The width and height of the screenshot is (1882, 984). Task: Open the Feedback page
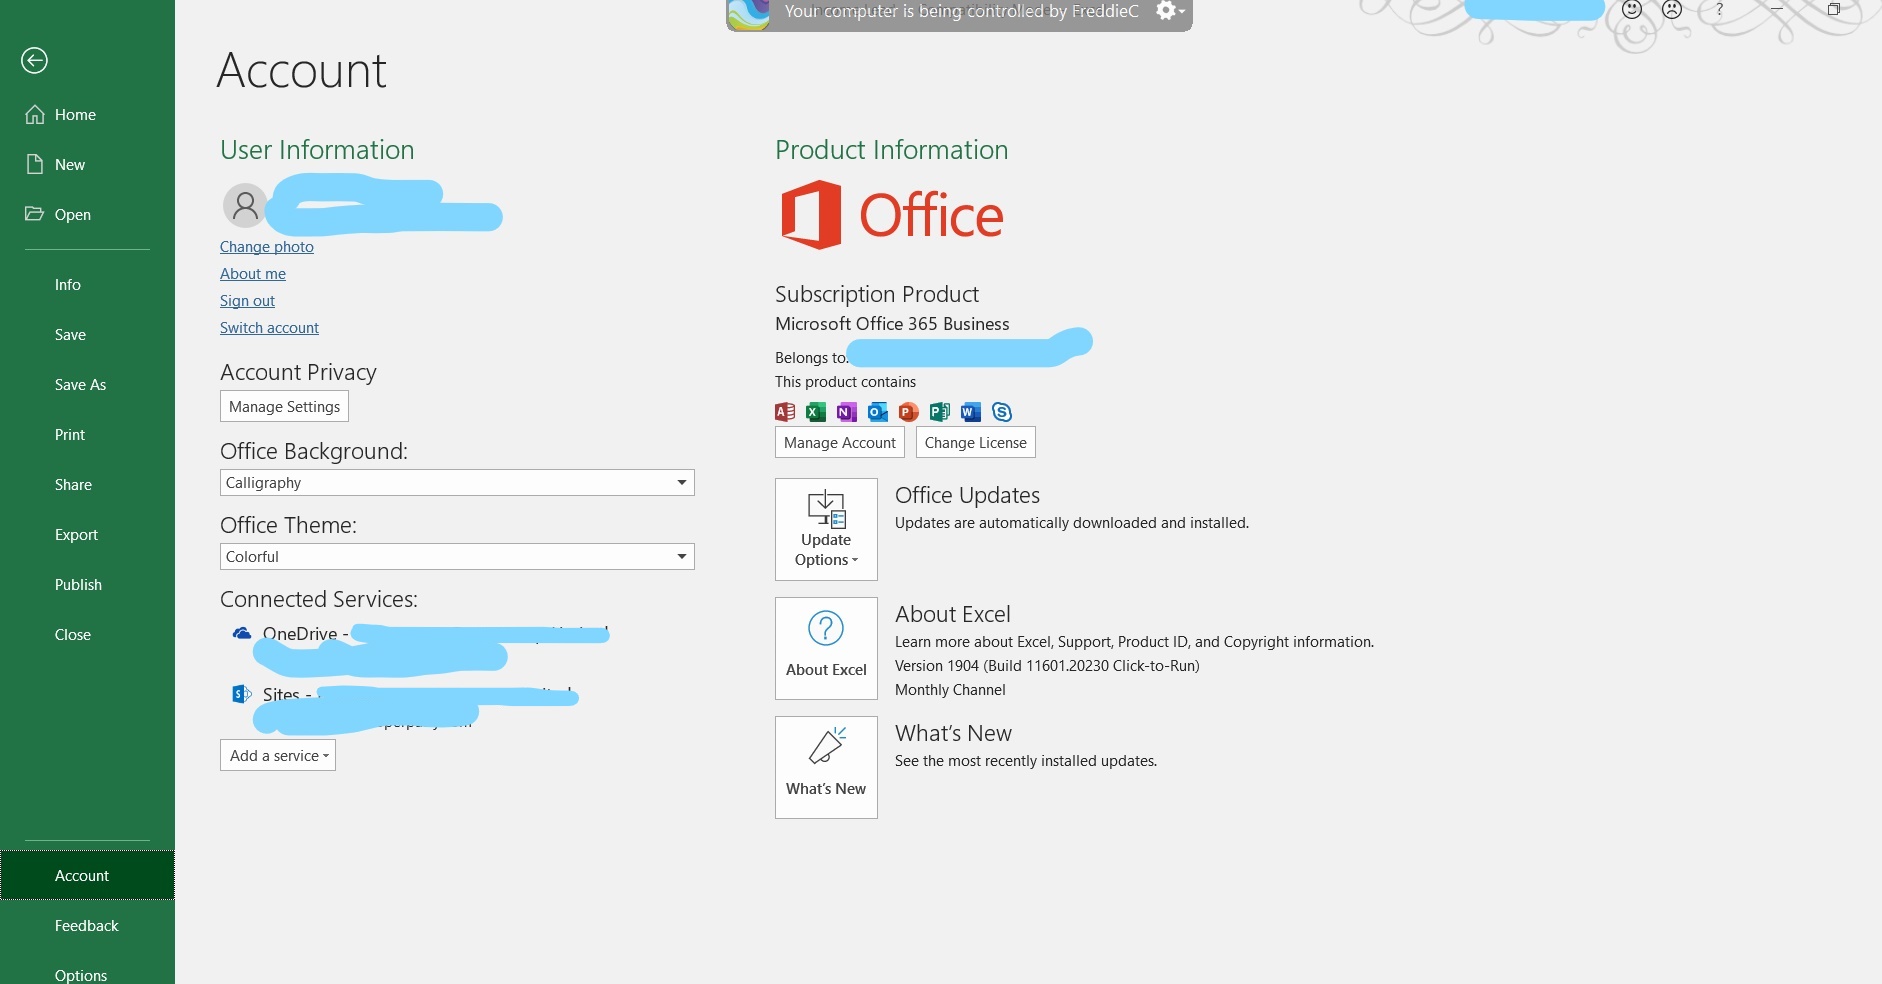[x=87, y=926]
